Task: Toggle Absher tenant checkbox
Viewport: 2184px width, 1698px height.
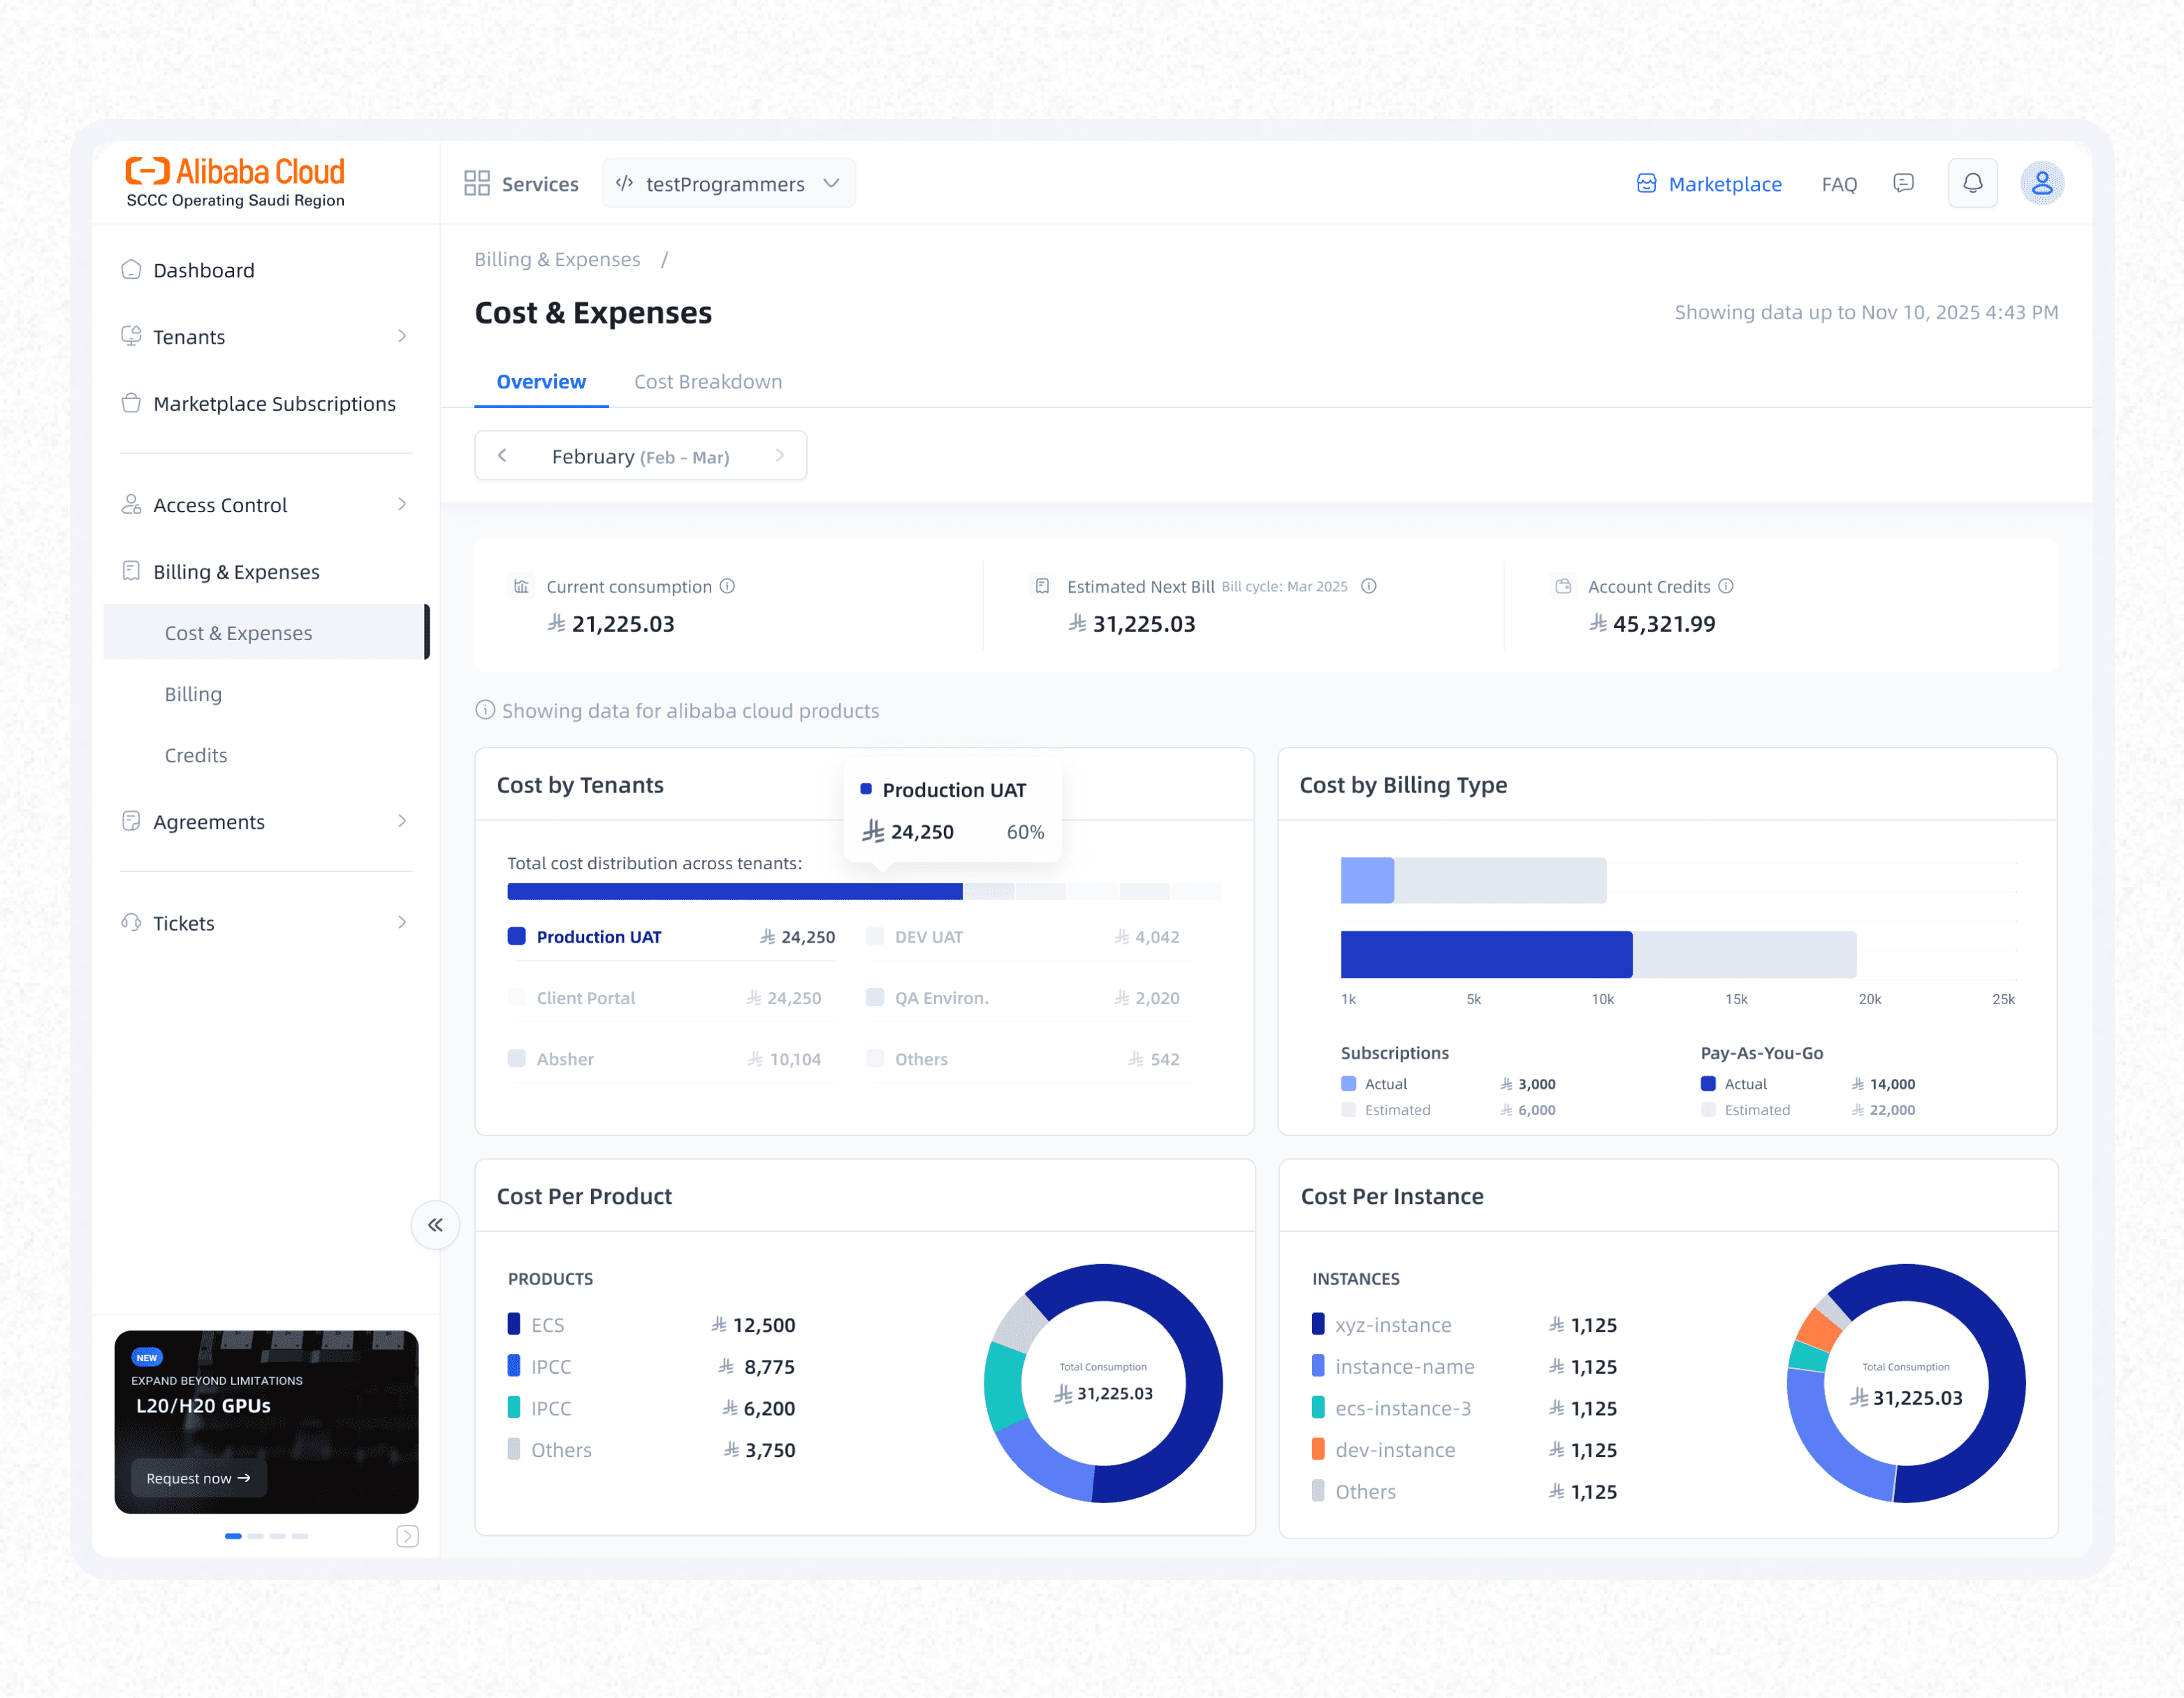Action: click(517, 1058)
